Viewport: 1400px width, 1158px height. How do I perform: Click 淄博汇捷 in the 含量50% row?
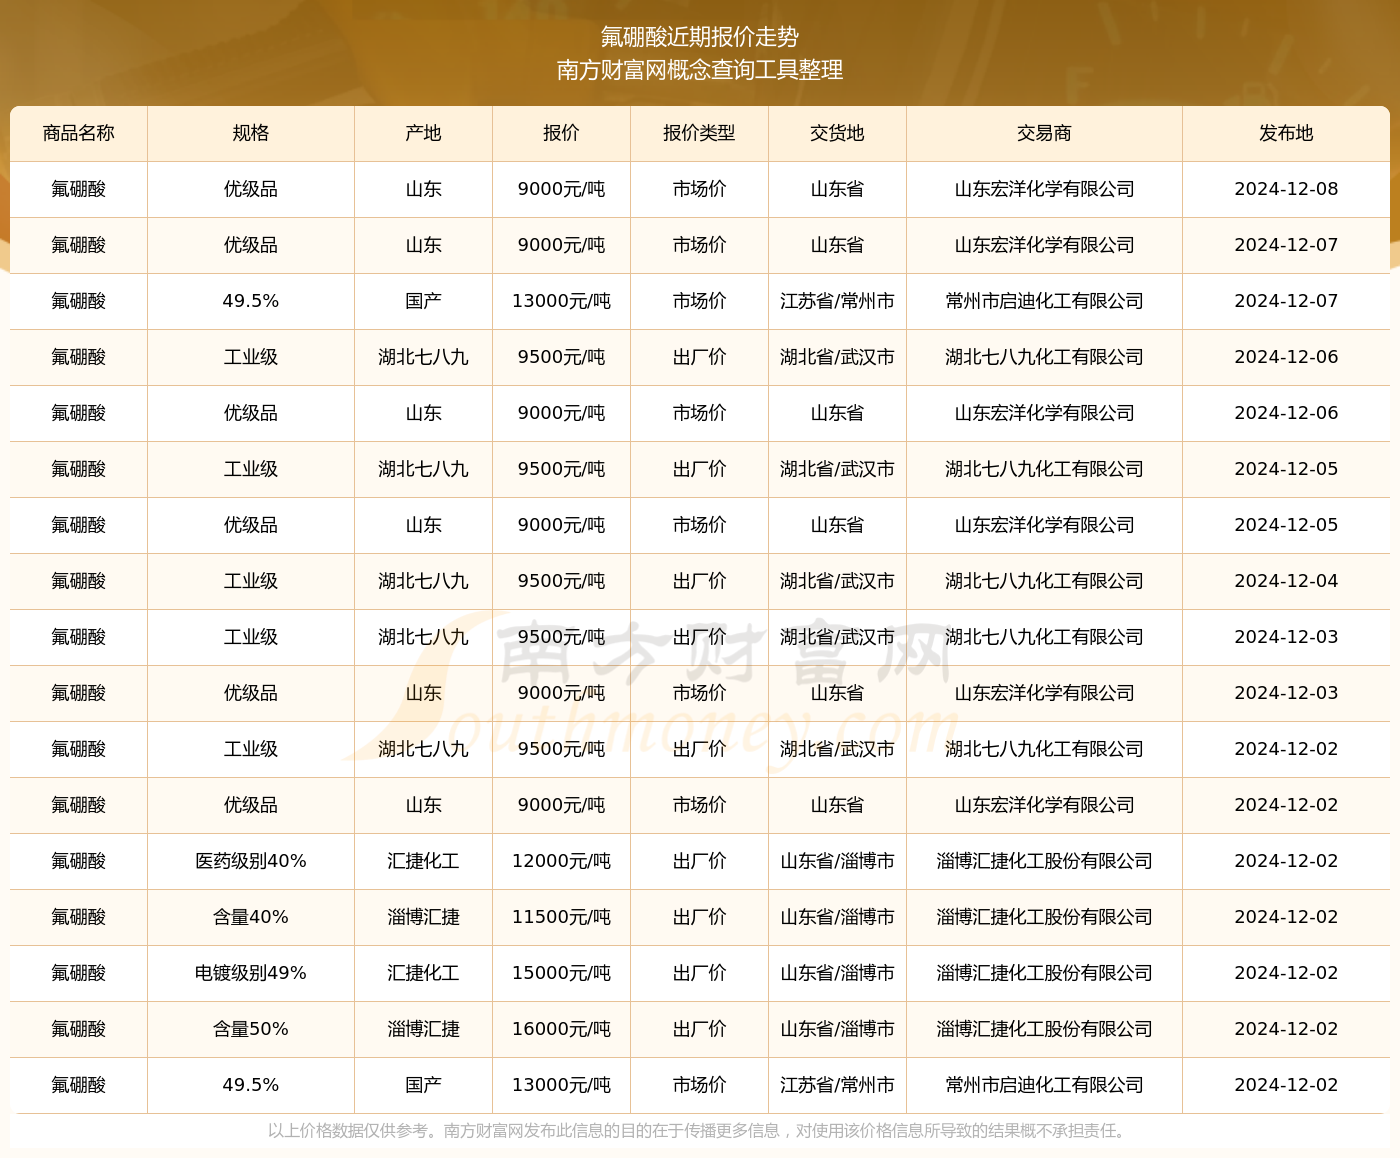click(x=423, y=1029)
